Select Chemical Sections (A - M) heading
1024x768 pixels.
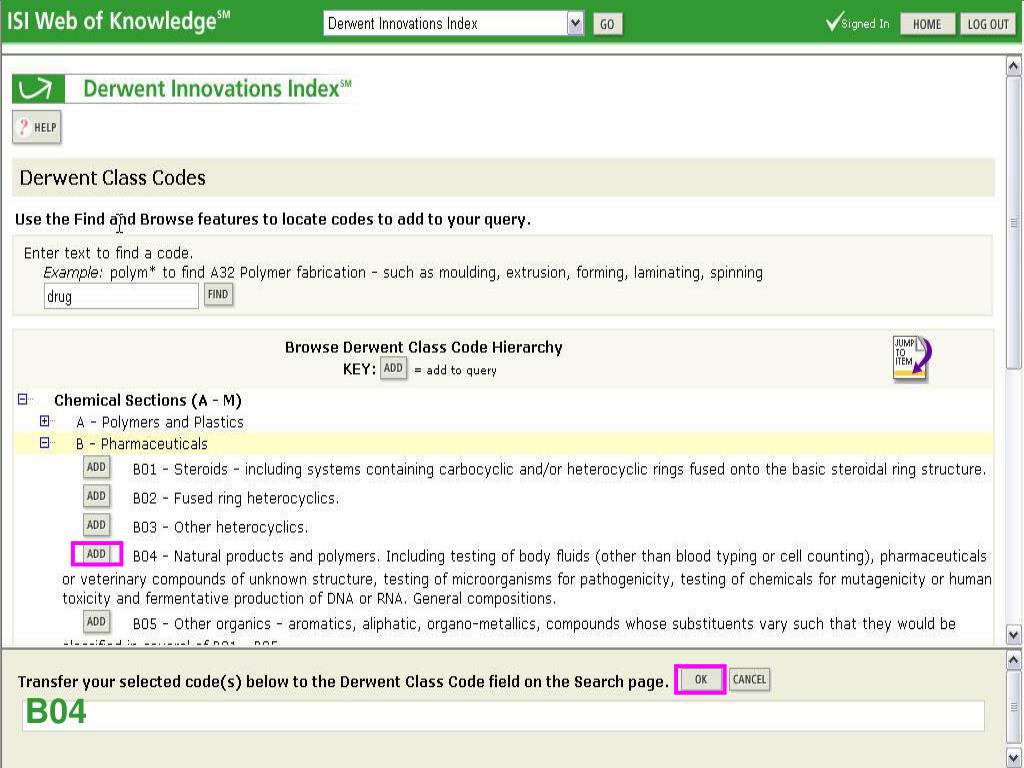pos(148,400)
